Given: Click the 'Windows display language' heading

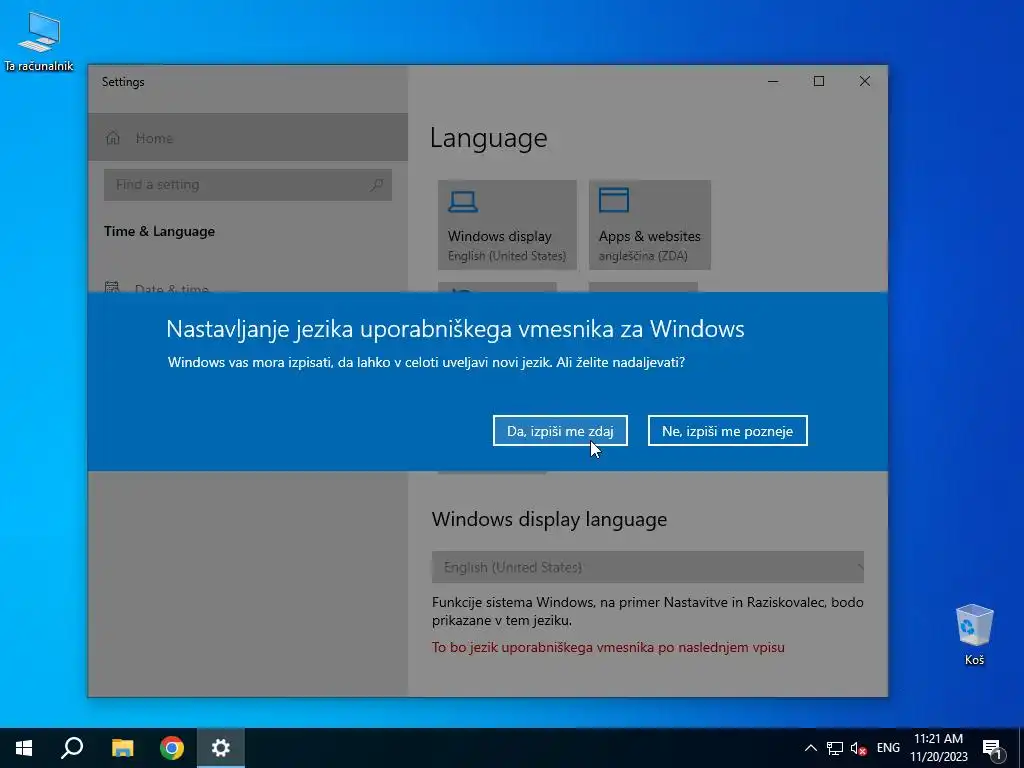Looking at the screenshot, I should [x=549, y=519].
